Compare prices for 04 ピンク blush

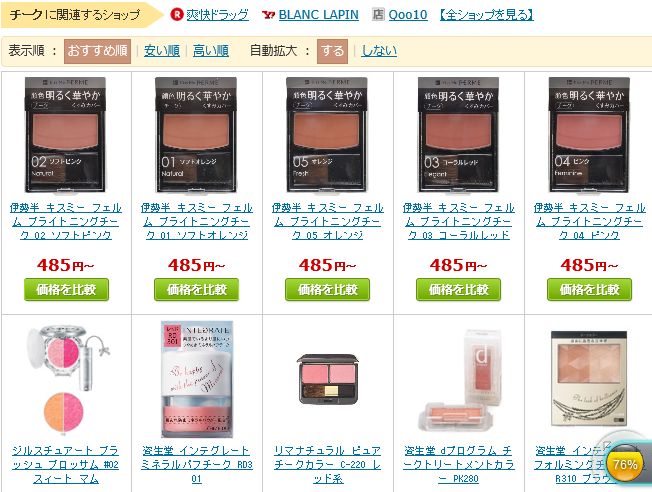[x=589, y=289]
